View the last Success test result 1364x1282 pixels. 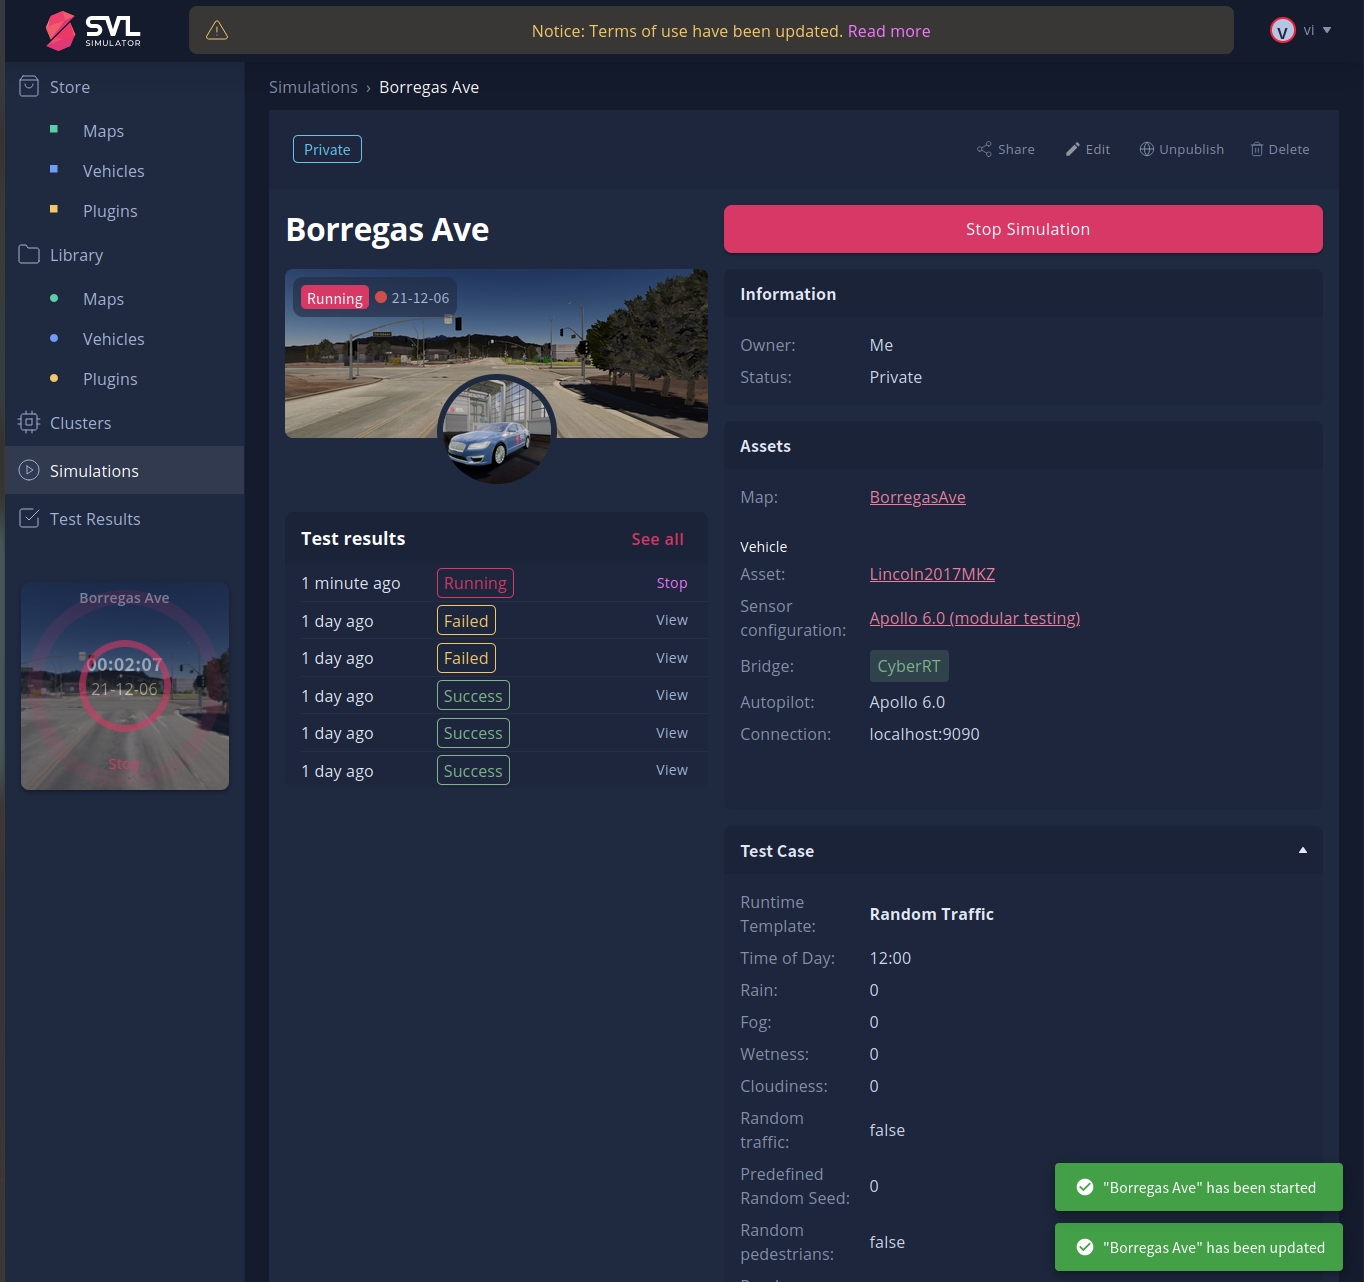[x=672, y=770]
